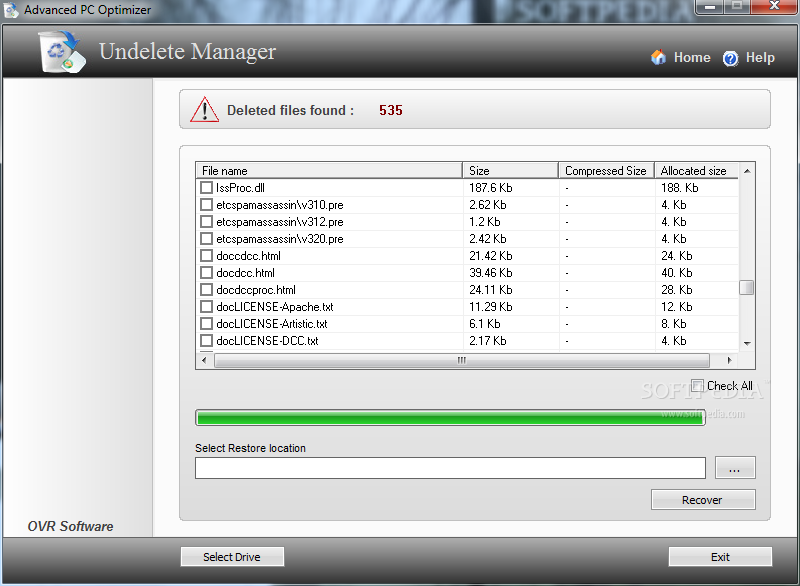
Task: Click the 1.2 Kb size cell
Action: coord(485,222)
